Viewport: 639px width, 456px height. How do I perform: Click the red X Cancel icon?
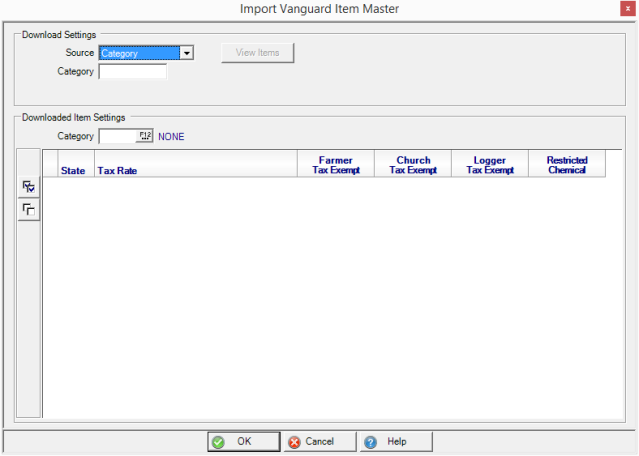[294, 442]
